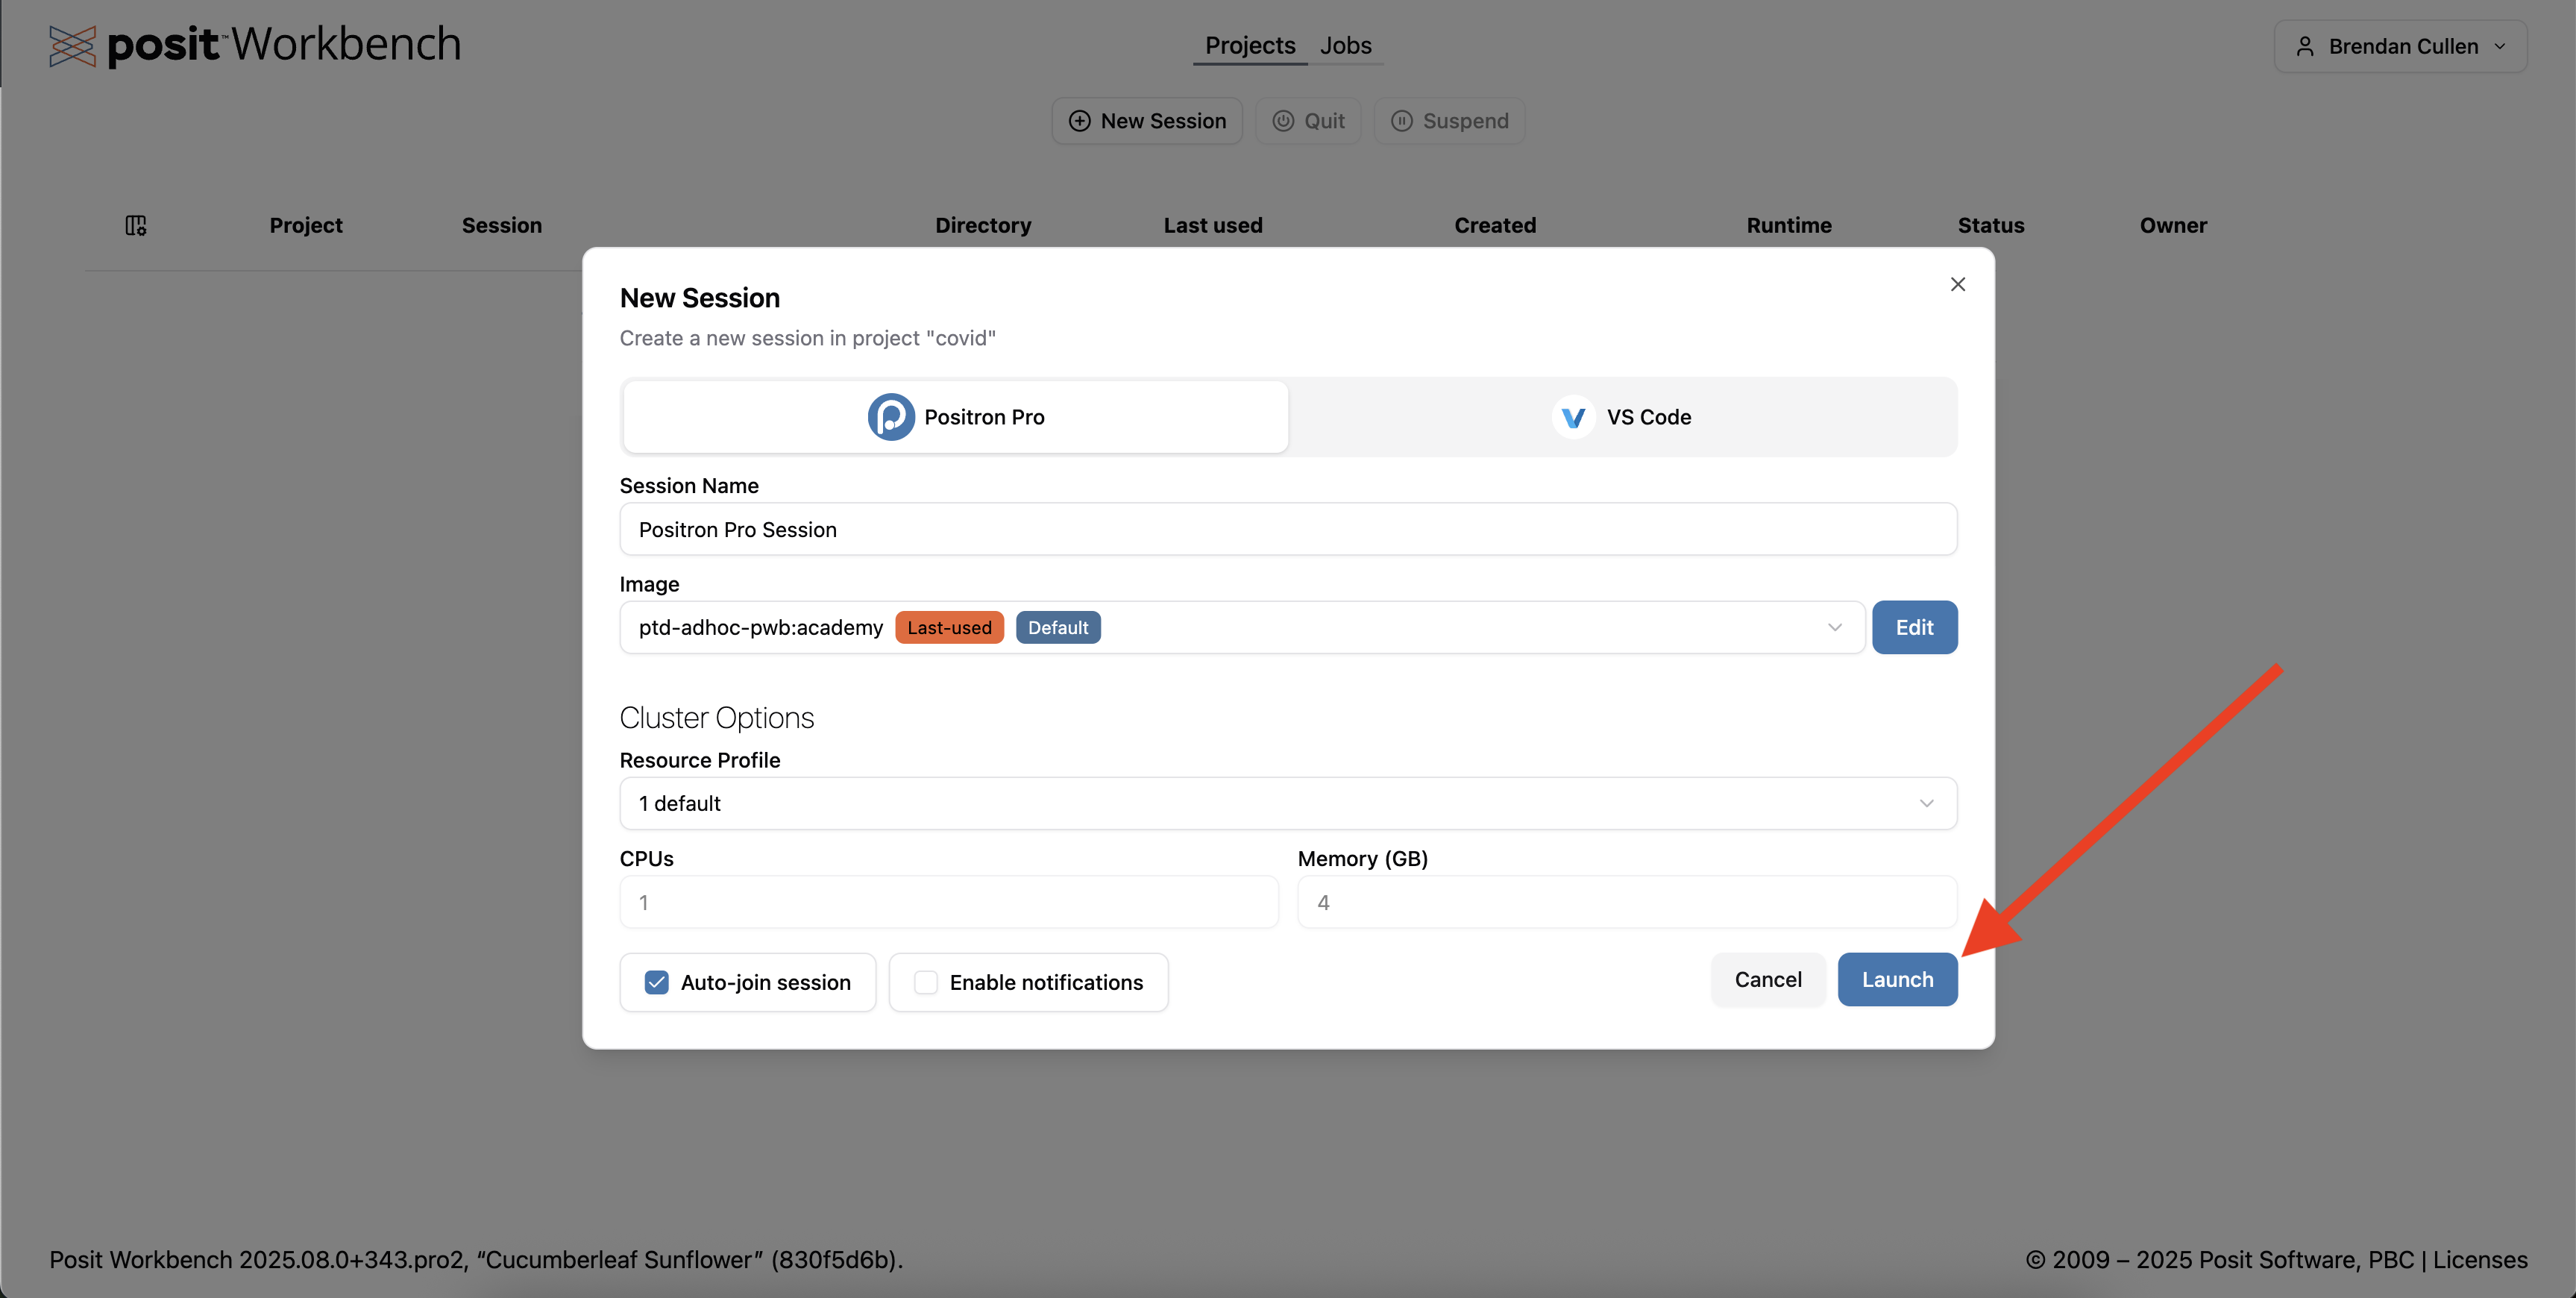Click the user profile icon beside Brendan Cullen

tap(2305, 47)
